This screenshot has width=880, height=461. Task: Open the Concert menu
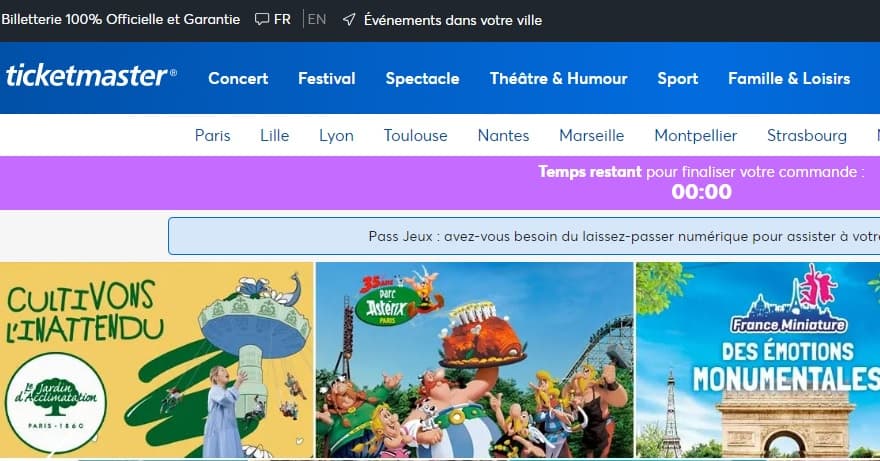pos(238,78)
